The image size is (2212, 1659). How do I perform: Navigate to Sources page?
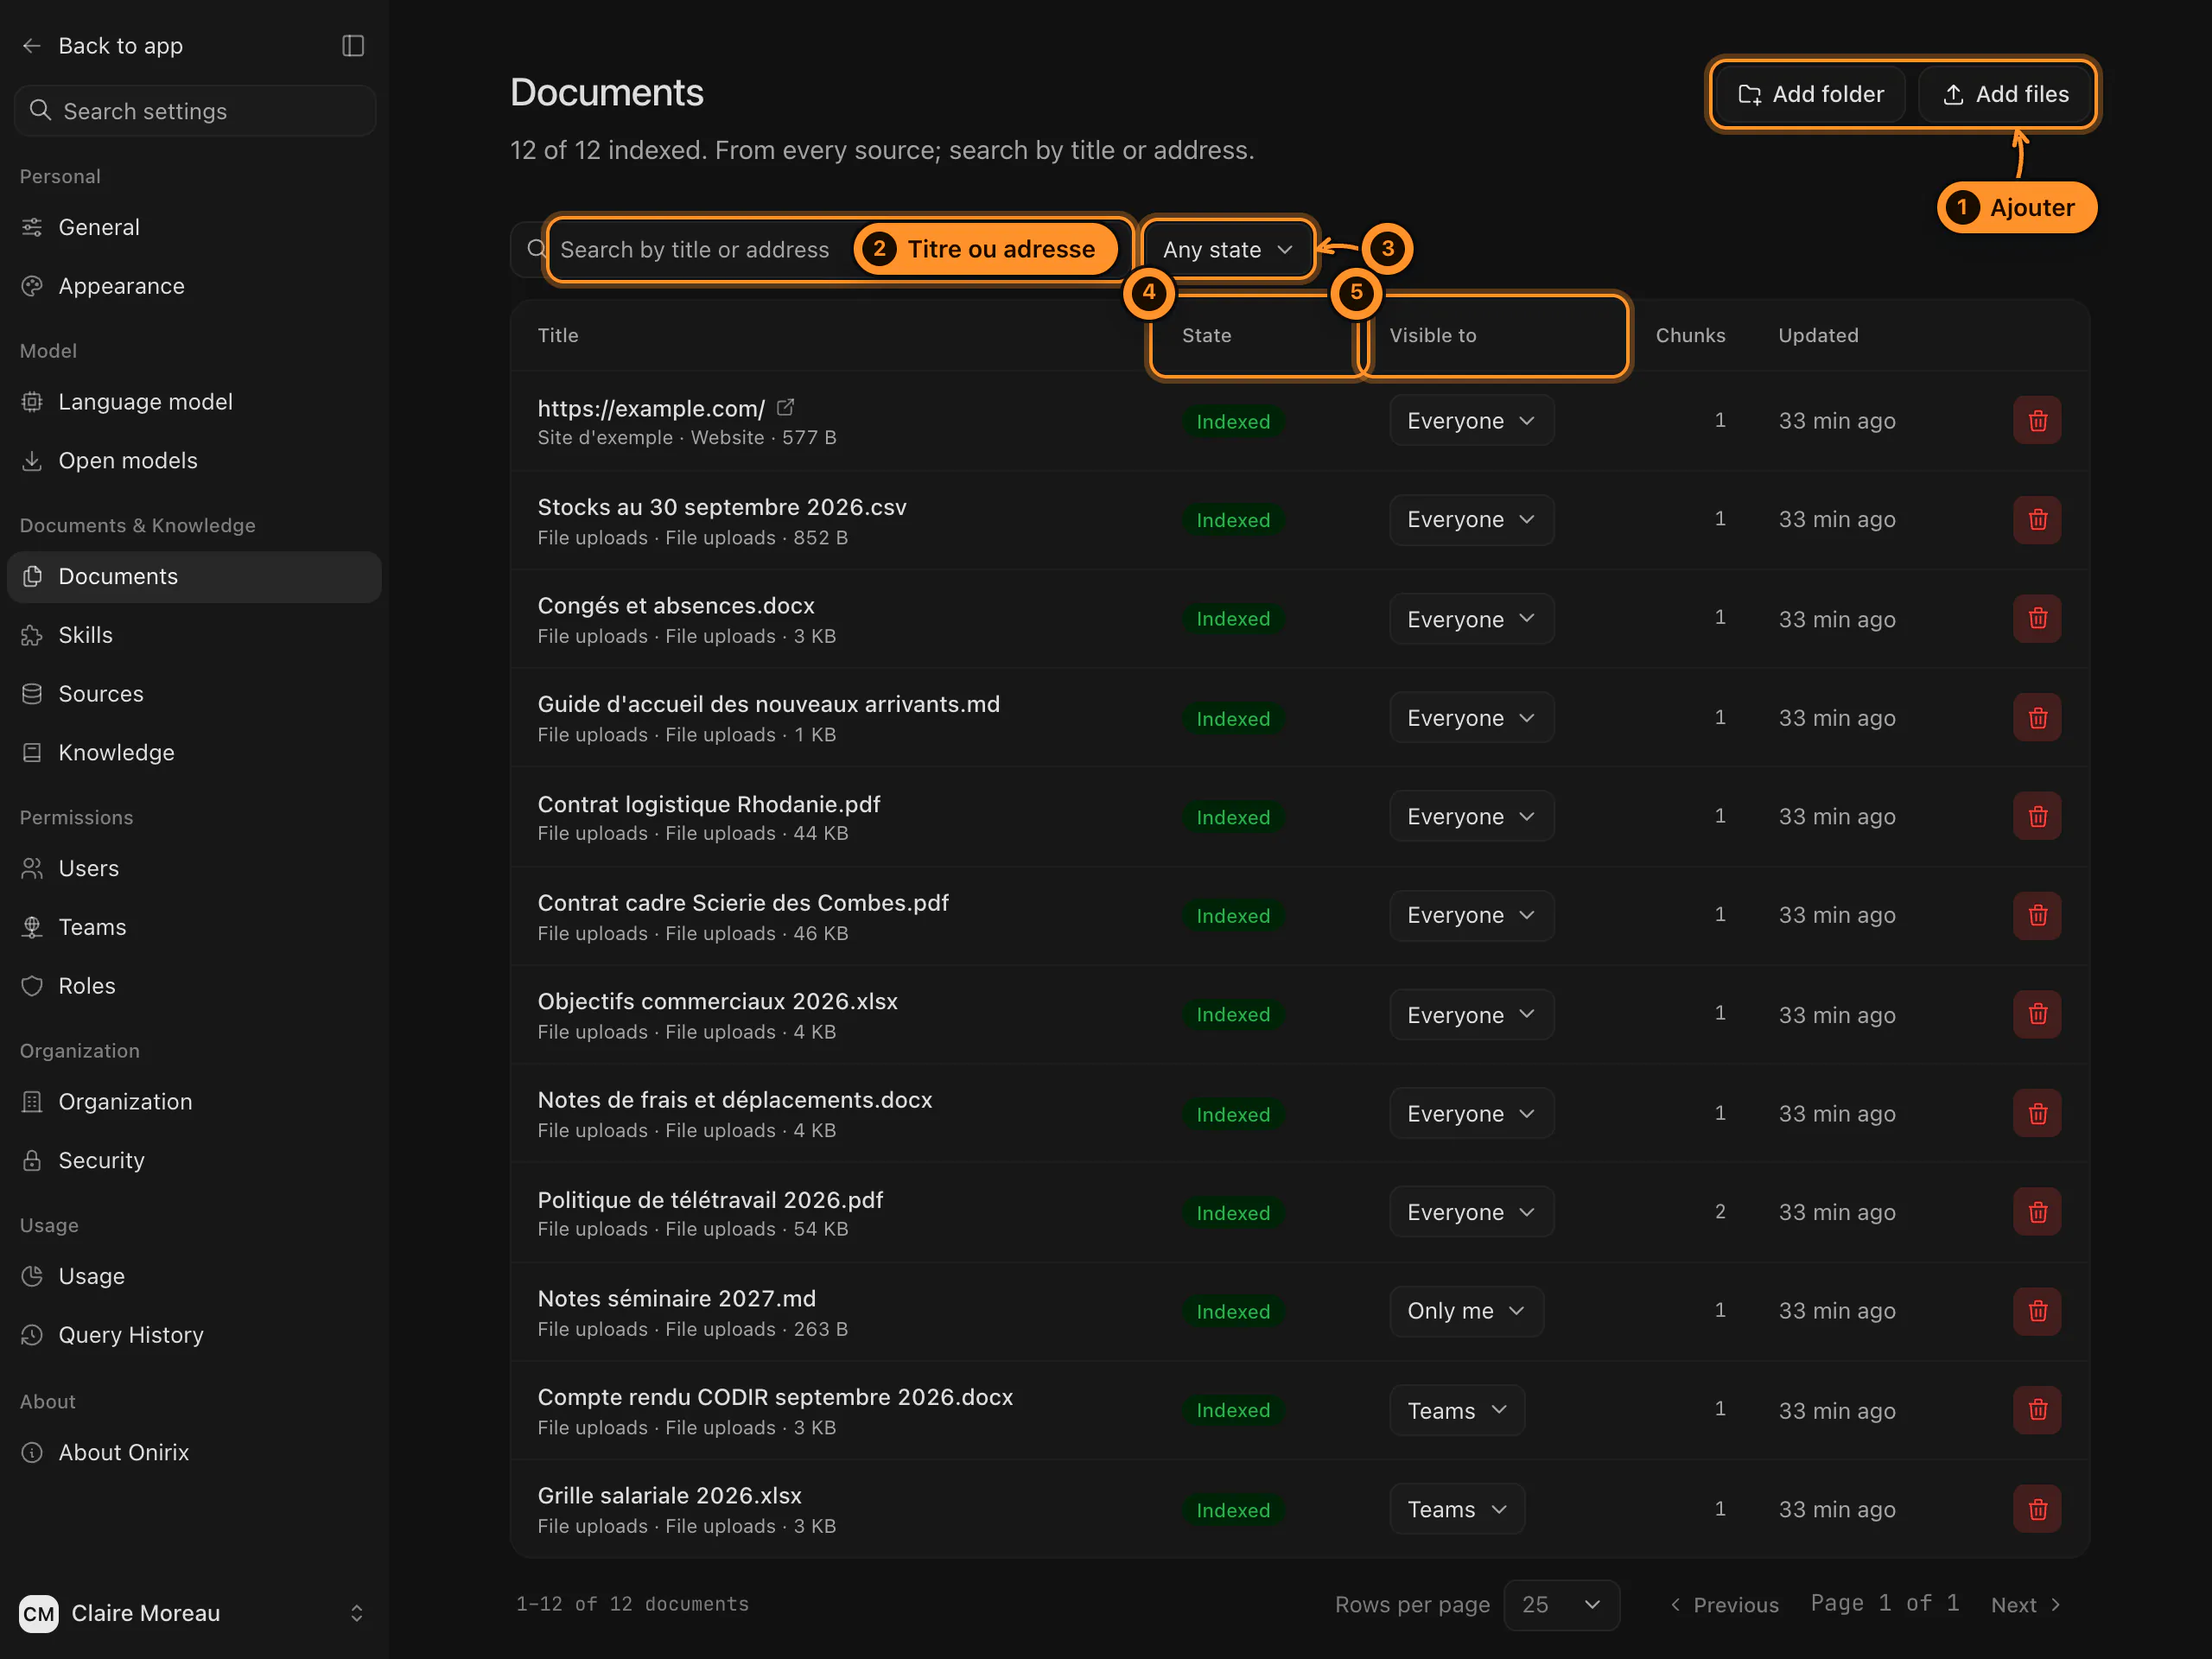(194, 694)
